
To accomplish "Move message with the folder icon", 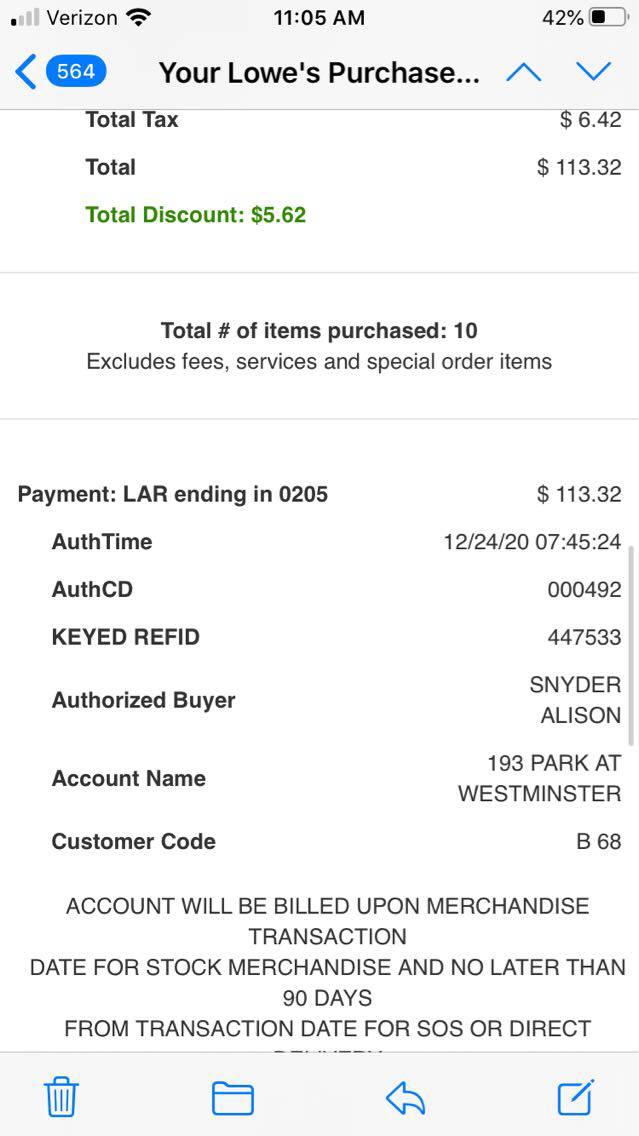I will click(x=233, y=1098).
